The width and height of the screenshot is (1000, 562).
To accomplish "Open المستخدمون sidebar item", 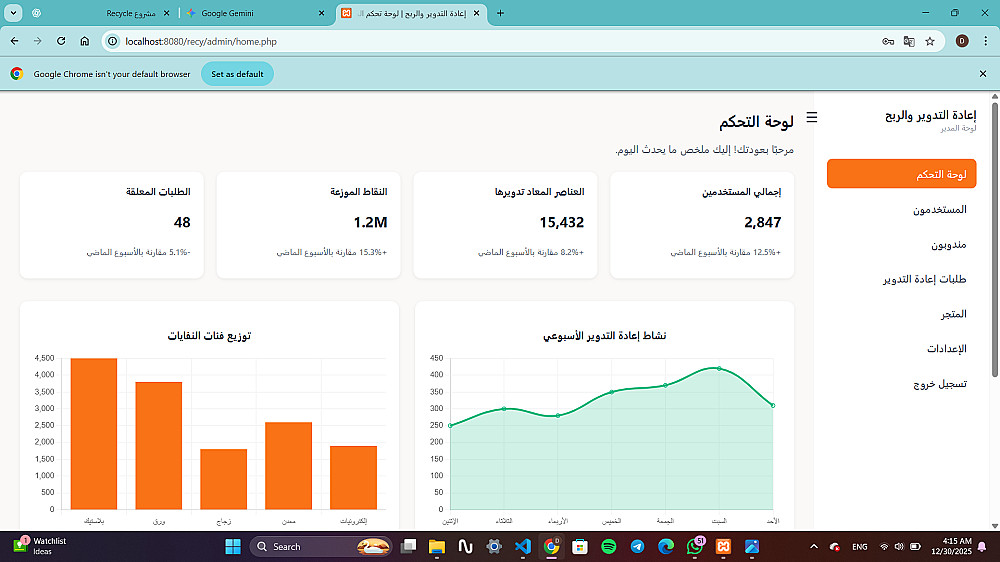I will (x=939, y=209).
